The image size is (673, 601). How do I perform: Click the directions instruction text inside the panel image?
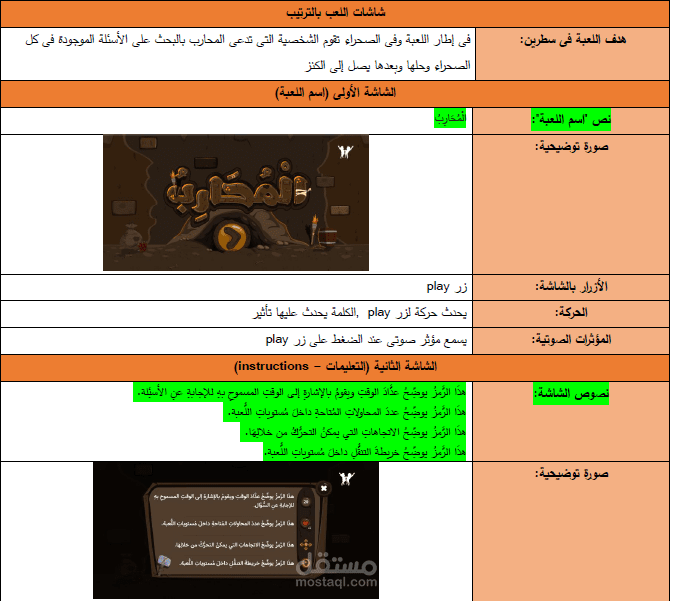point(234,545)
